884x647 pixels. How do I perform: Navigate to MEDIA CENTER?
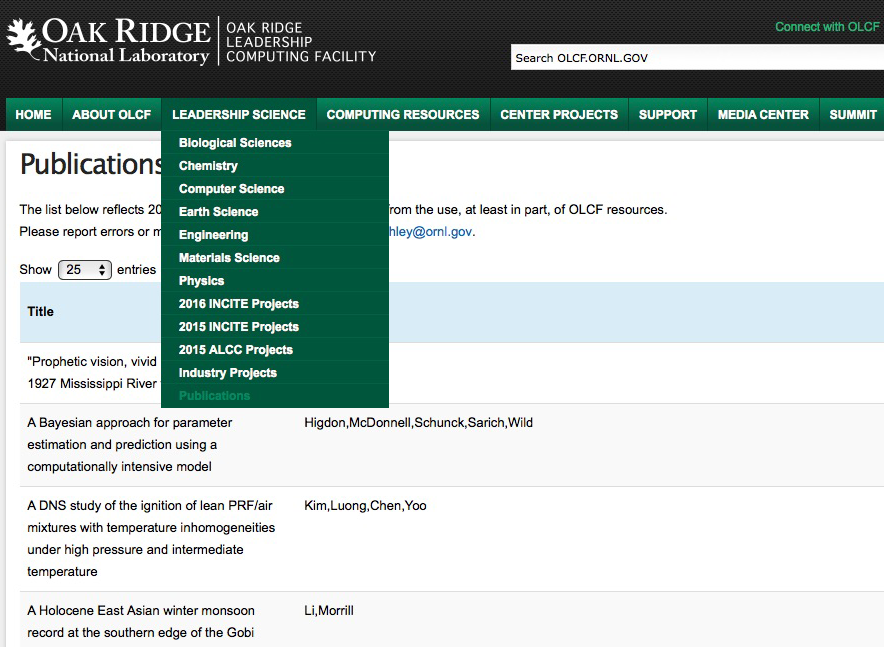(x=763, y=115)
